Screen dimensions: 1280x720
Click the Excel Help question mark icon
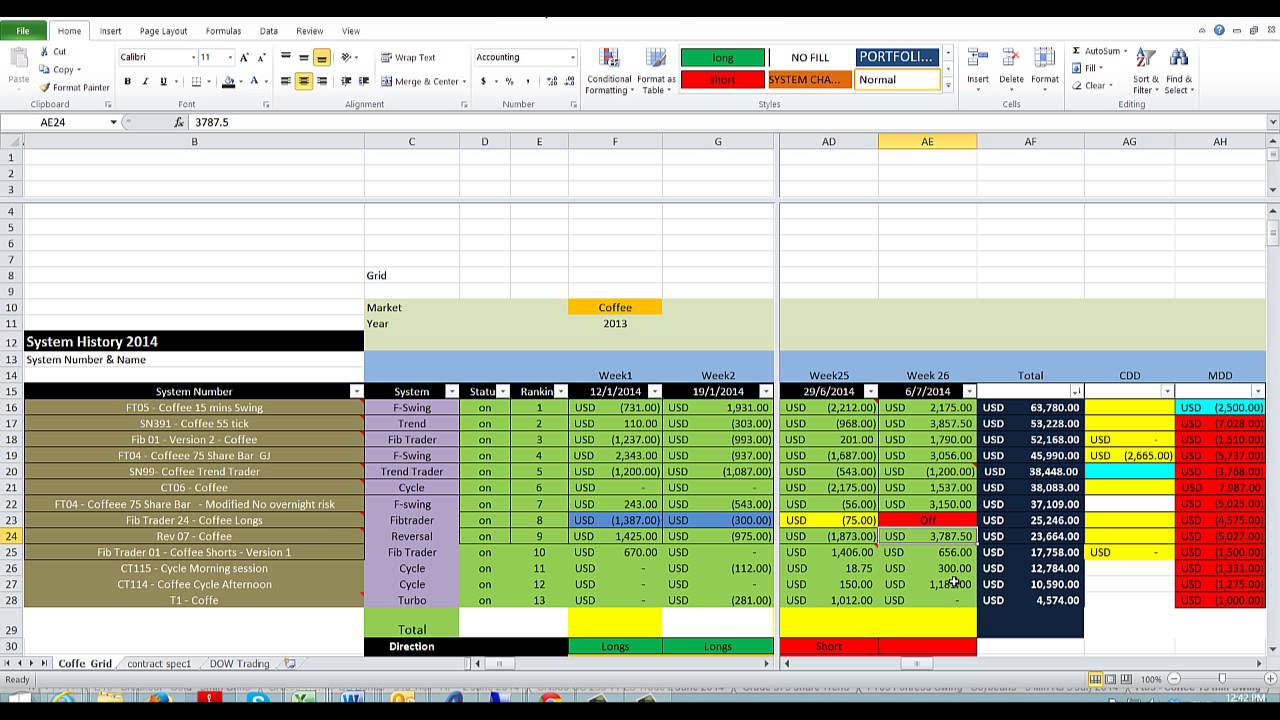(1219, 31)
